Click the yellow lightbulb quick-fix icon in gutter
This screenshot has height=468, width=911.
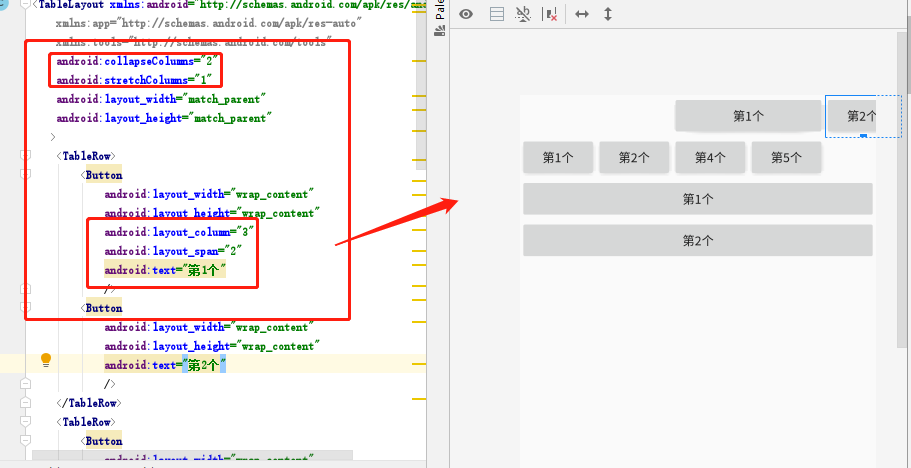click(x=46, y=360)
